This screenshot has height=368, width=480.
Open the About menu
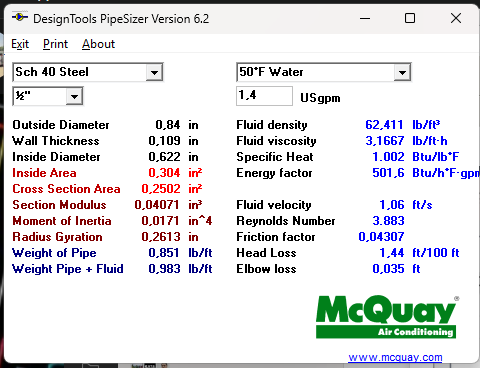point(98,44)
